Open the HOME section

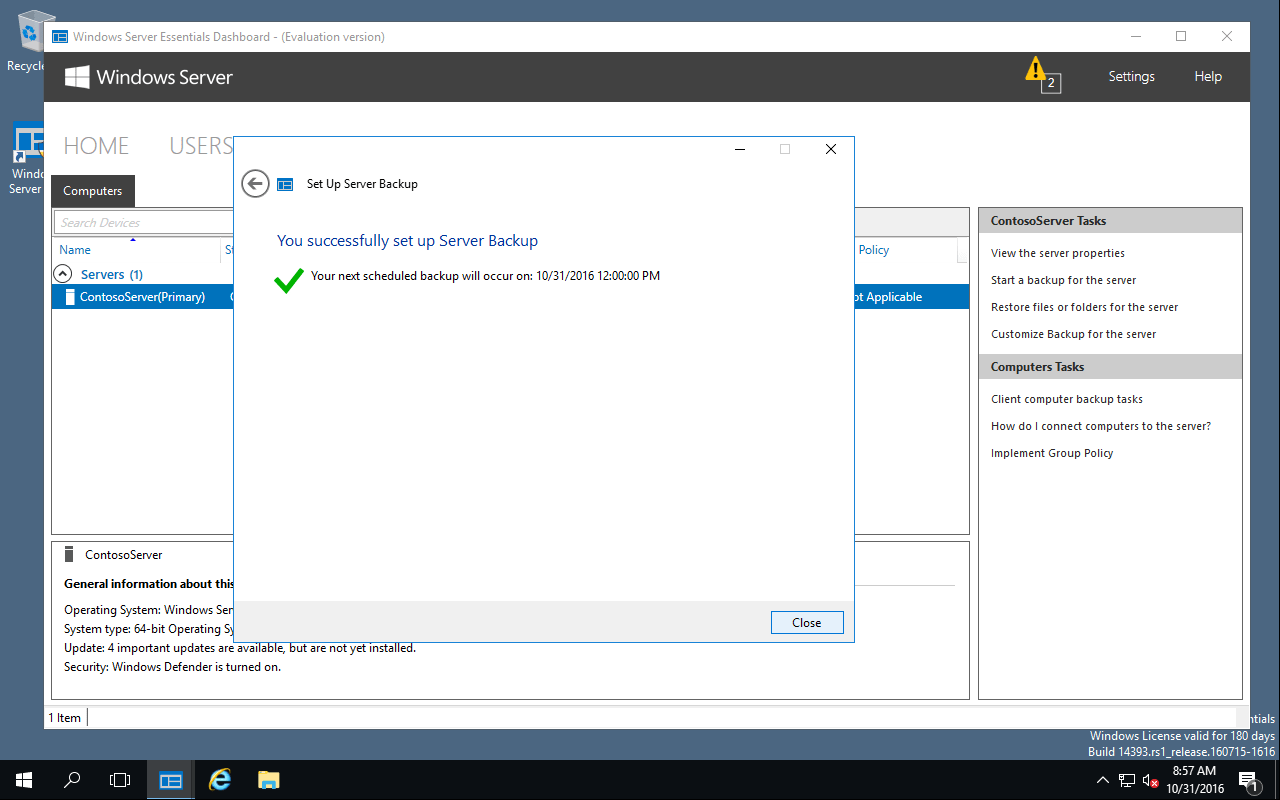[x=96, y=146]
